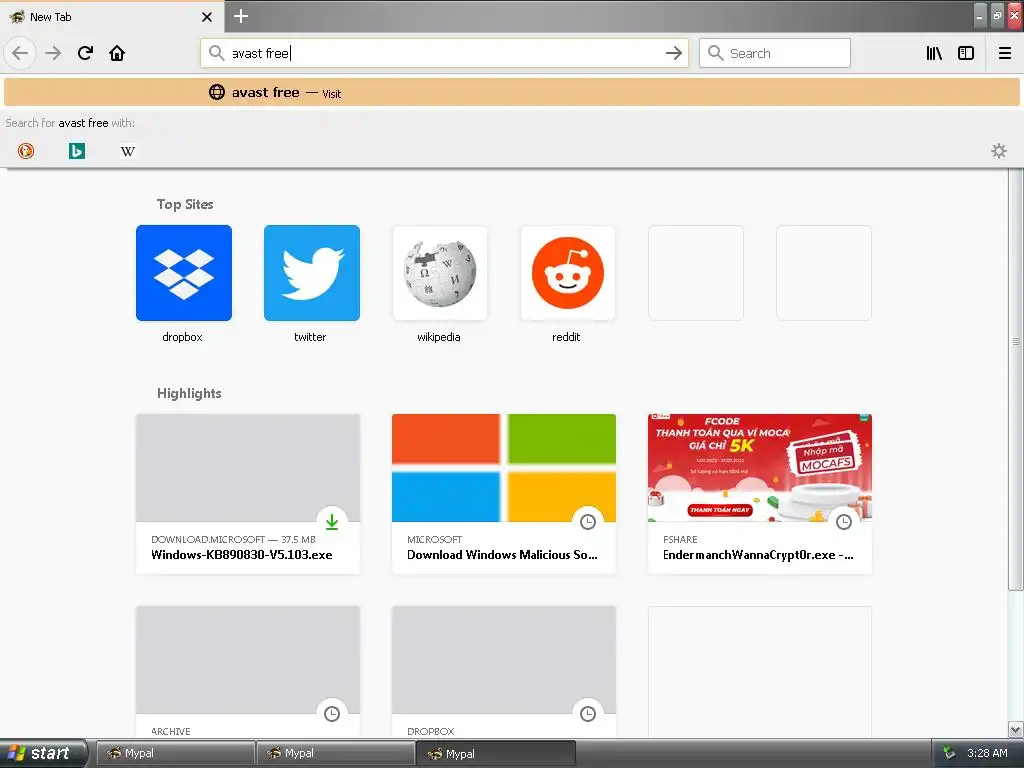Screen dimensions: 1024x768
Task: Click the 'dropbox' label under its tile
Action: [x=182, y=337]
